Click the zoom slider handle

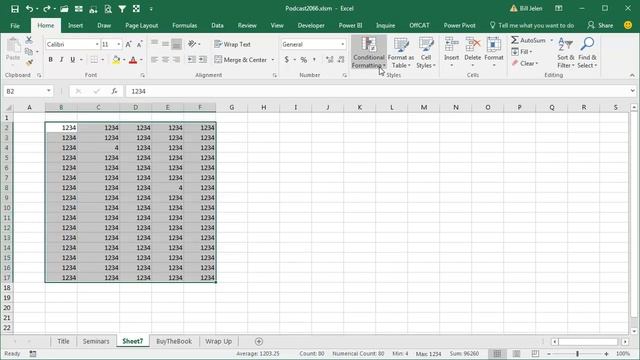tap(577, 353)
